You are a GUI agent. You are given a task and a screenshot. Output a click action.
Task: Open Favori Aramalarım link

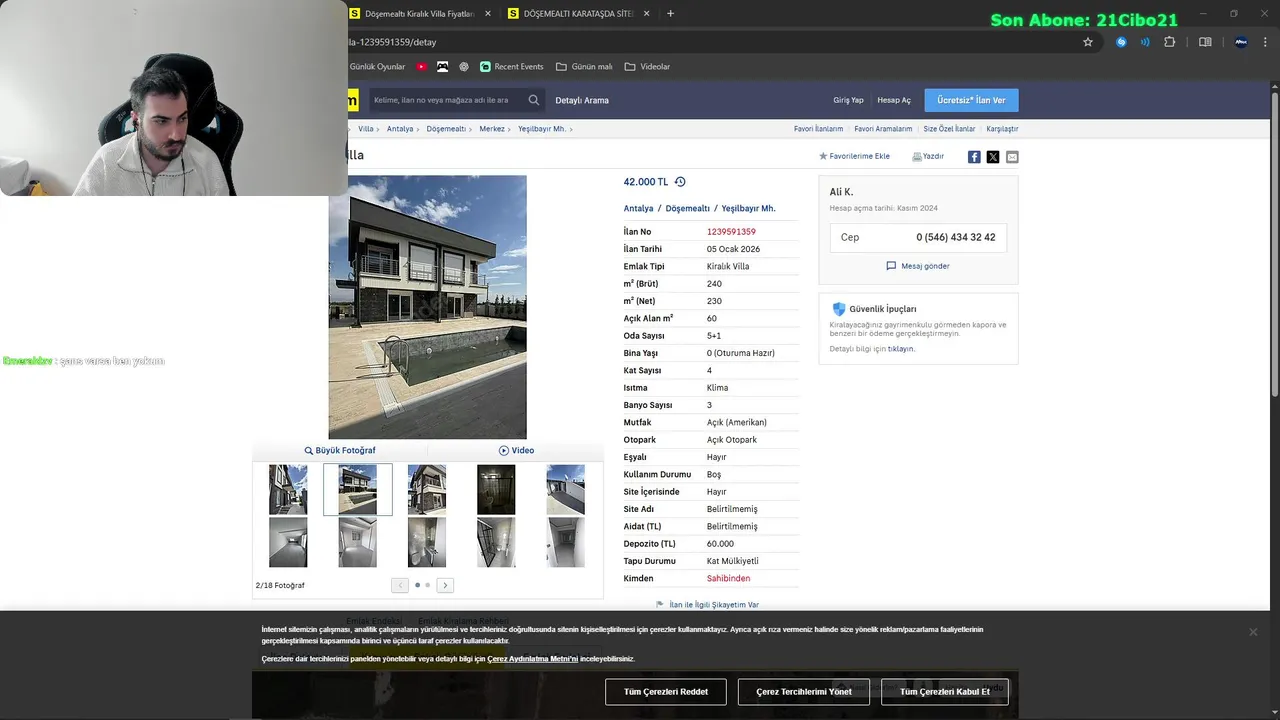(883, 129)
